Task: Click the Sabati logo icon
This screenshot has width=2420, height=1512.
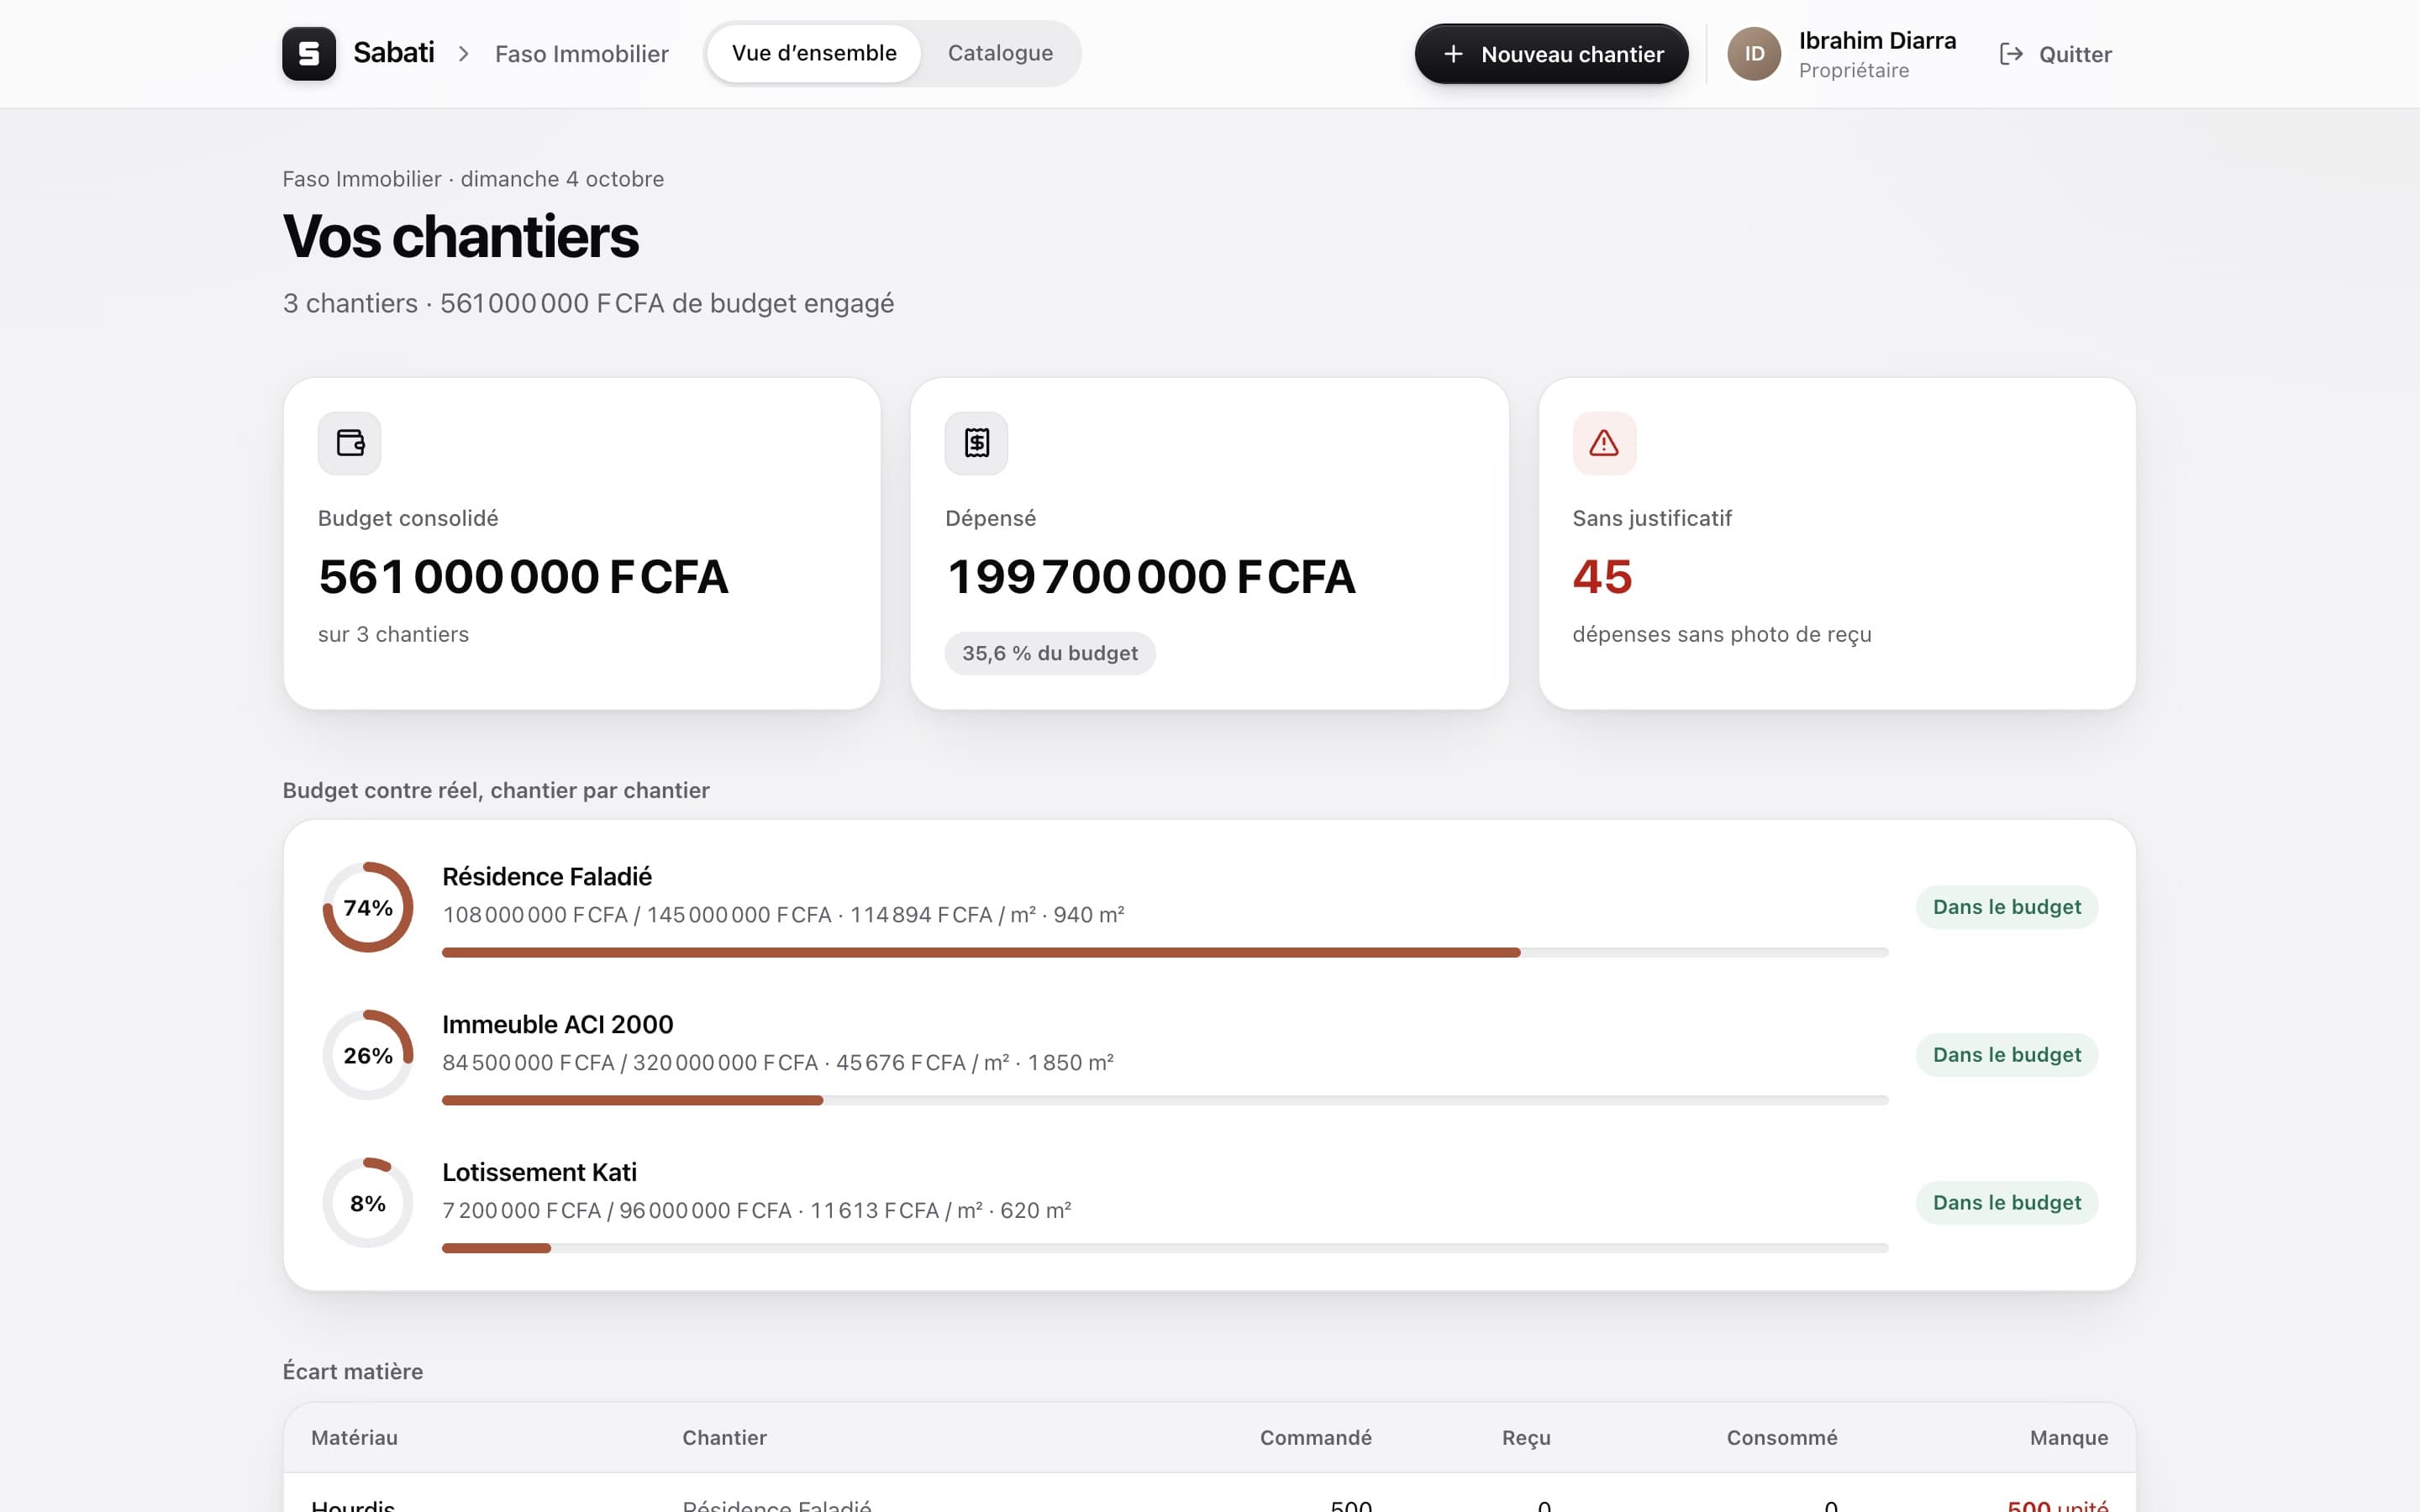Action: 309,53
